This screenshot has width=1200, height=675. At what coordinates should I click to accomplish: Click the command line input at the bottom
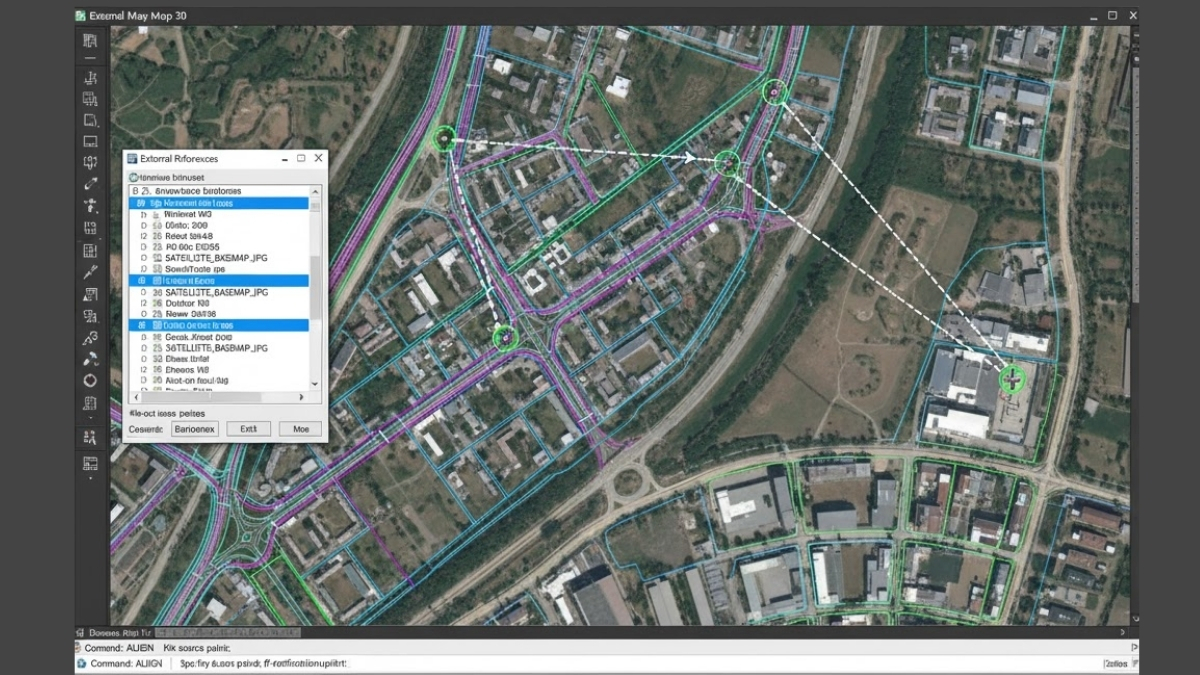coord(600,663)
